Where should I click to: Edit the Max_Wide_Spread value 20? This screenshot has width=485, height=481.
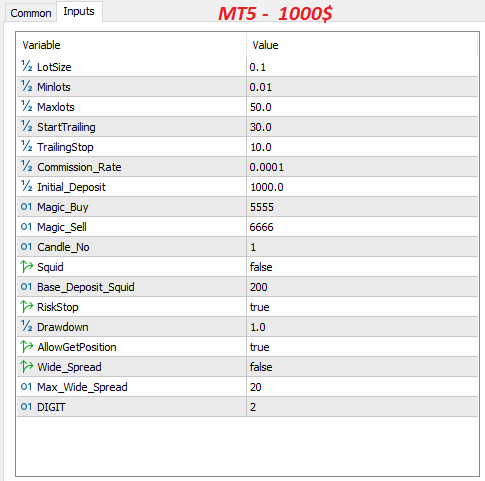(362, 387)
